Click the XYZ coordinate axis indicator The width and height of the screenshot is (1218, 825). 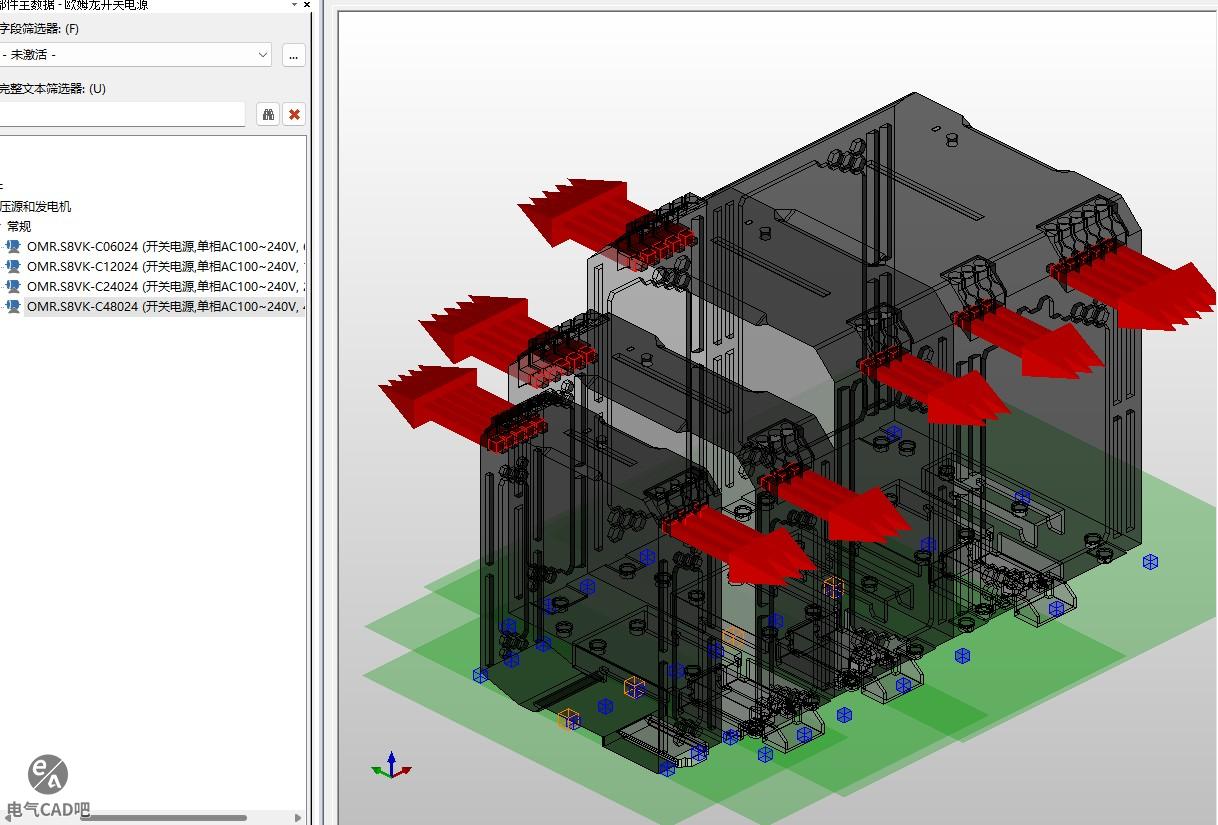pos(391,766)
